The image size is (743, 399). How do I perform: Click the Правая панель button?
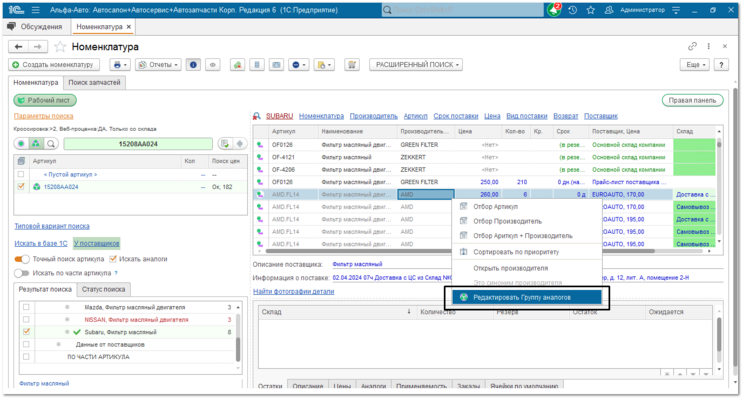[692, 100]
